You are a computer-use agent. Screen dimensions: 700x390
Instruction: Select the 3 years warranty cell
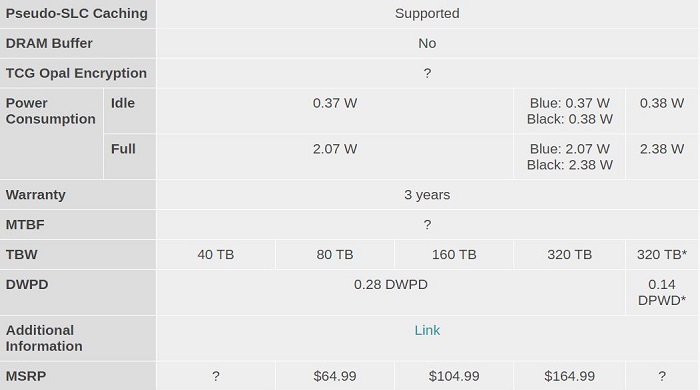(x=427, y=195)
